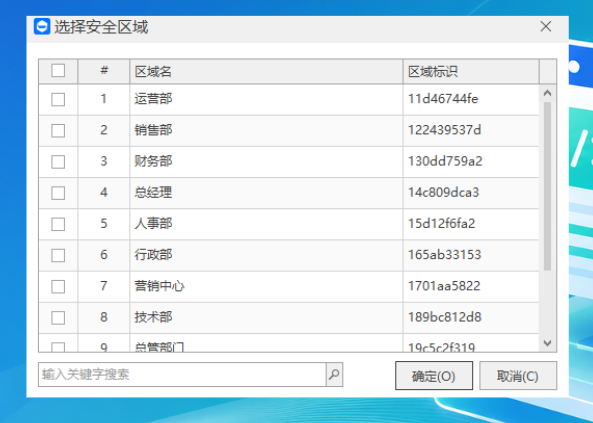Click identifier 15d12f6fa2

441,224
